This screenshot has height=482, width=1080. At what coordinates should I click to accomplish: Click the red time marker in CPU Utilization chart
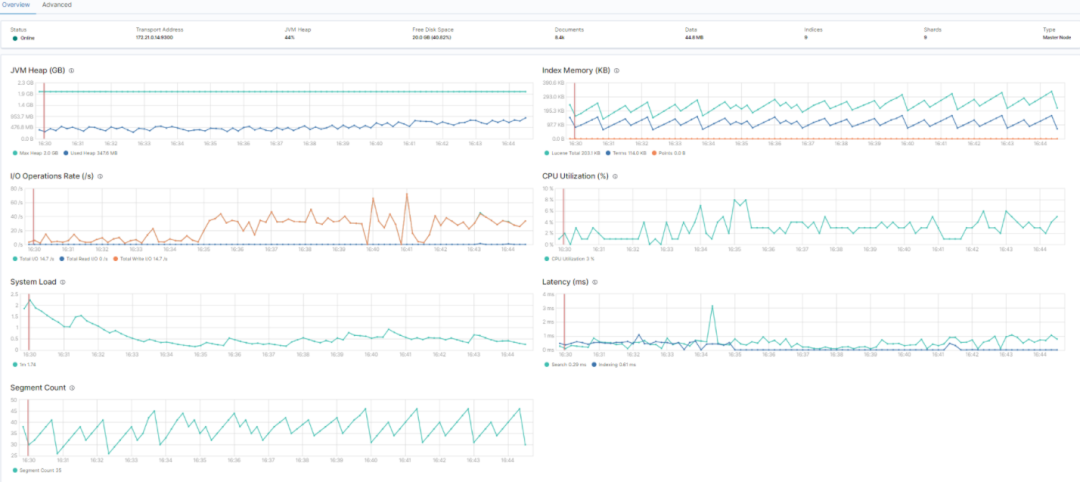[x=563, y=216]
